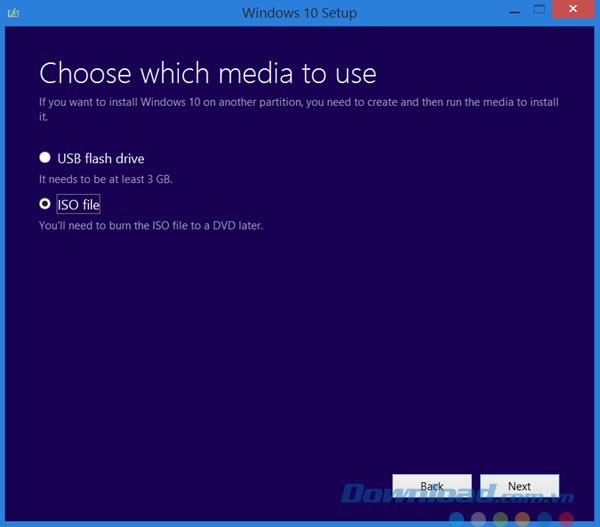Click the 'Choose which media to use' heading
This screenshot has width=600, height=527.
coord(208,73)
